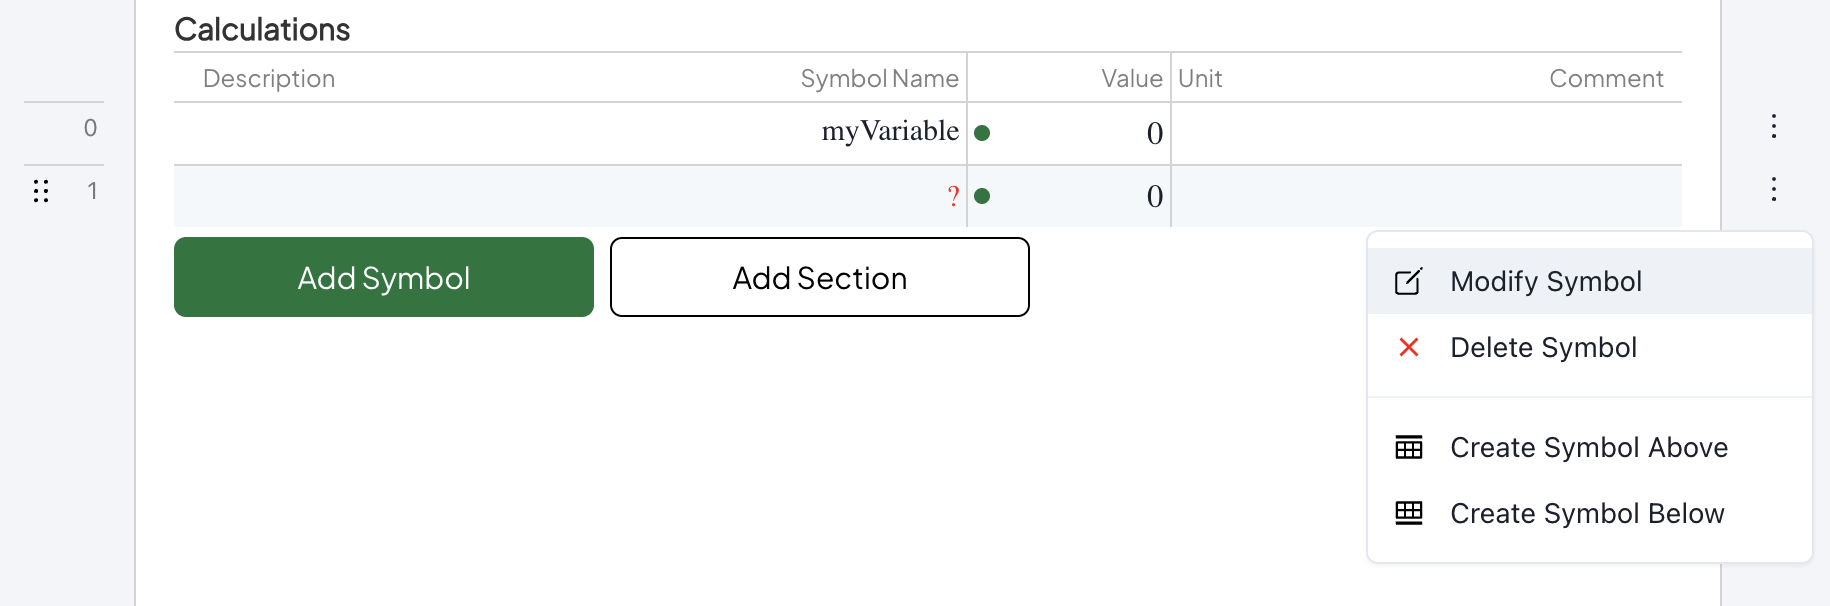Click the red question mark symbol name
Viewport: 1830px width, 606px height.
coord(953,196)
